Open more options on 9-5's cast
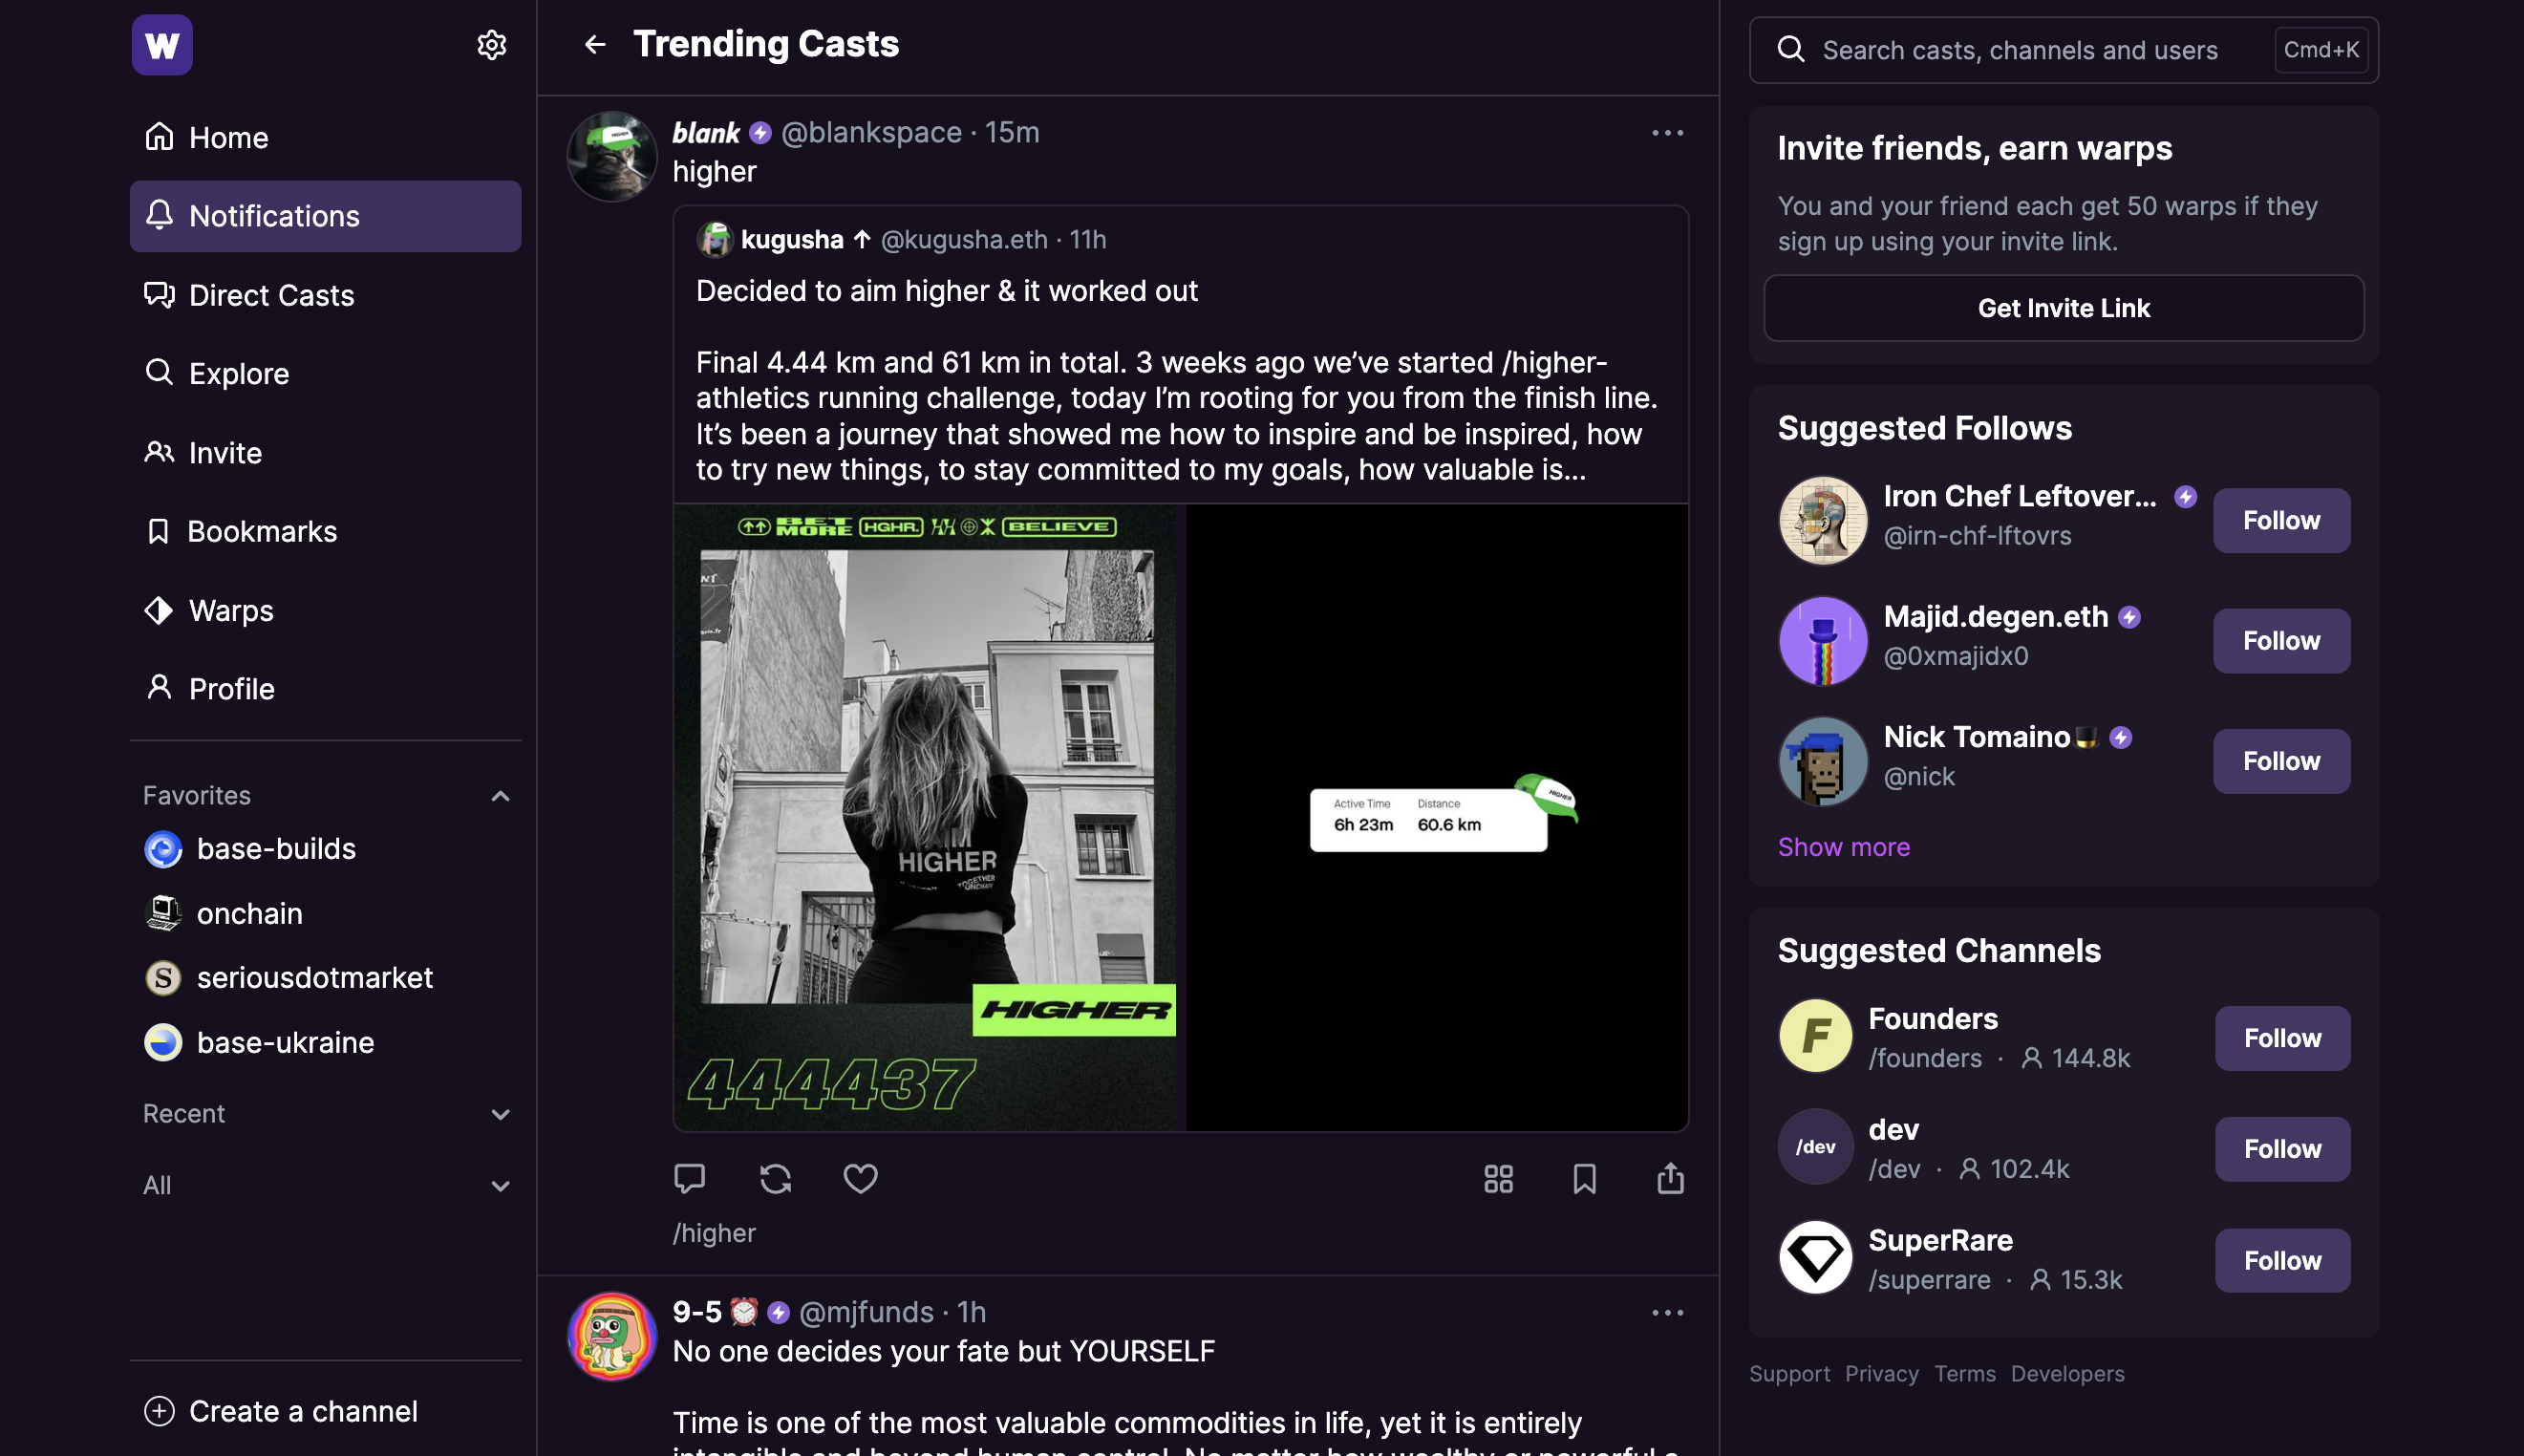Screen dimensions: 2524x1456 coord(1667,1313)
